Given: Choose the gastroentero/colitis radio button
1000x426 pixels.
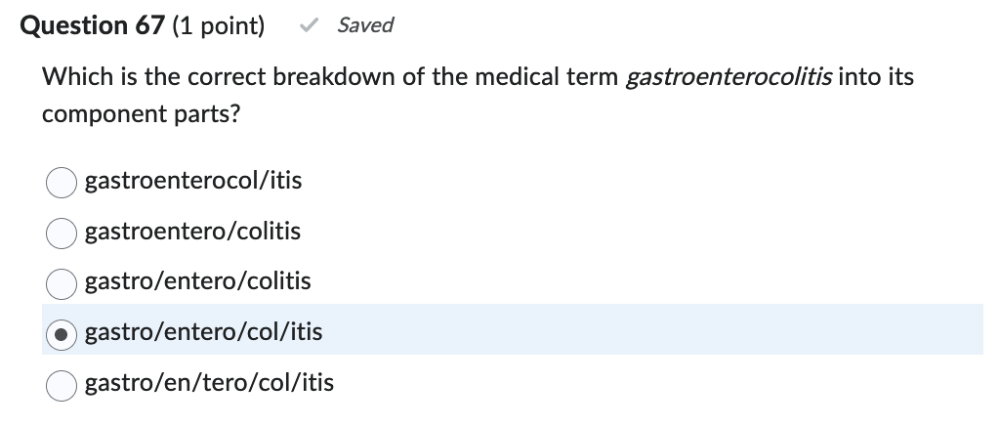Looking at the screenshot, I should 62,232.
